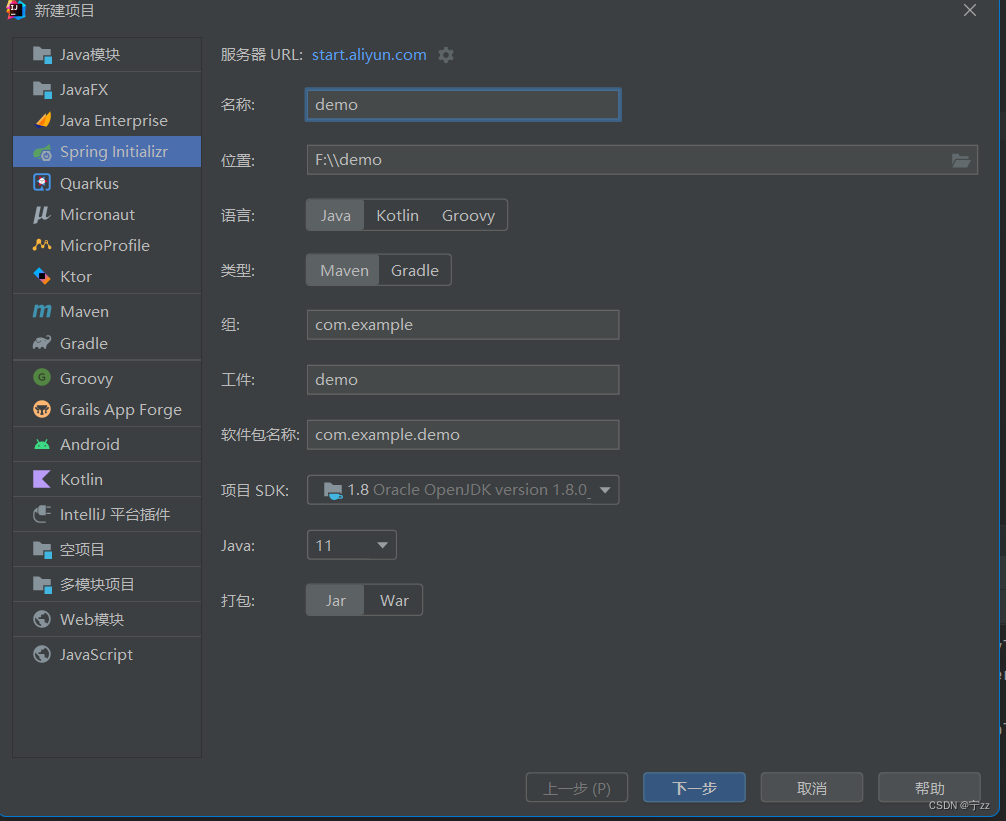Click the Grails App Forge icon
This screenshot has width=1006, height=821.
pyautogui.click(x=42, y=409)
